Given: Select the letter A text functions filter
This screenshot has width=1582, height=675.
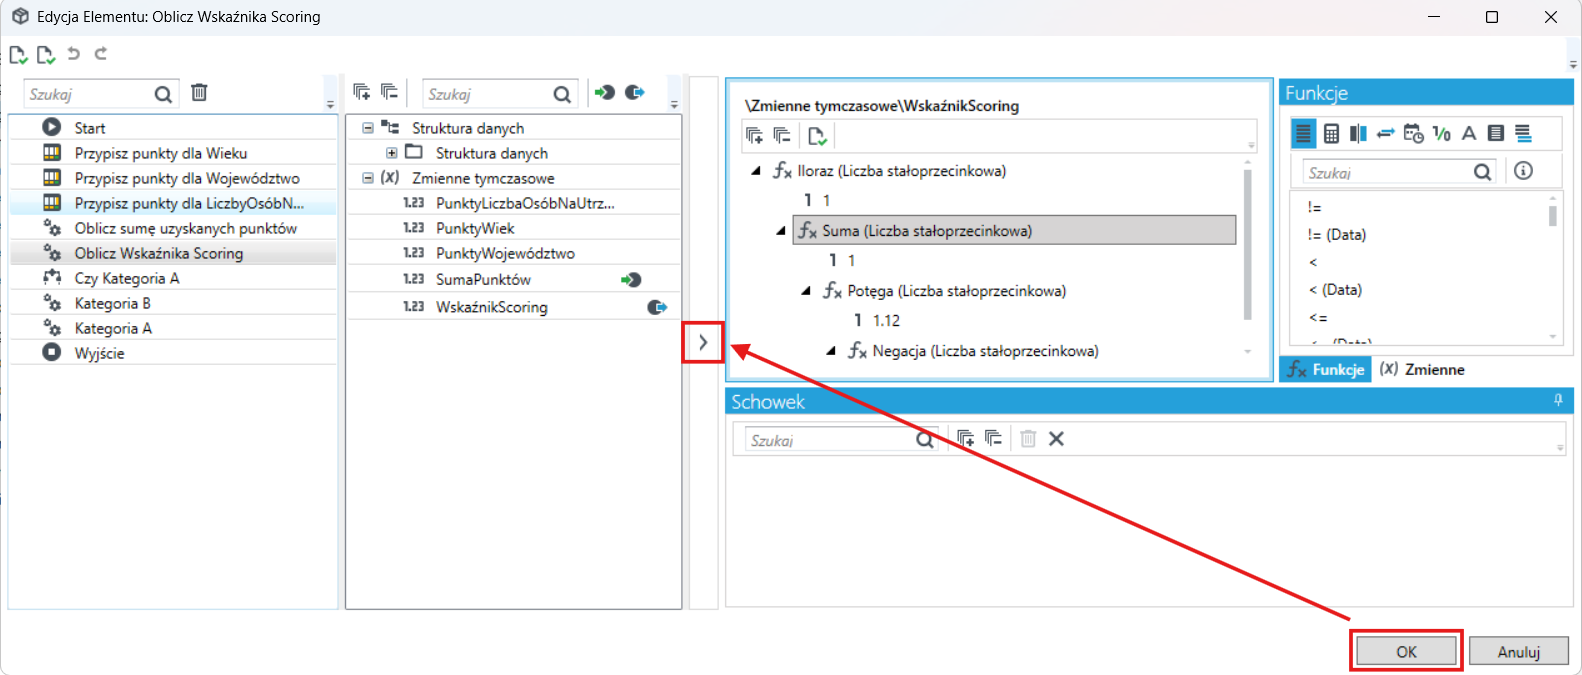Looking at the screenshot, I should tap(1469, 133).
